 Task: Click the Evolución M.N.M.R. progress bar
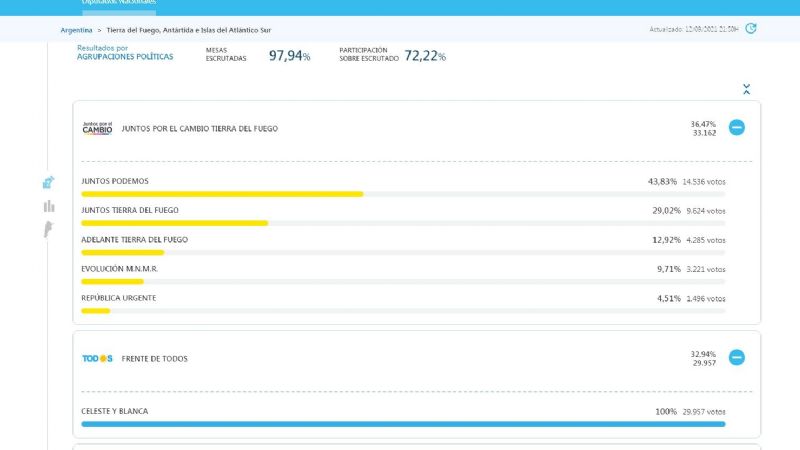(x=112, y=282)
